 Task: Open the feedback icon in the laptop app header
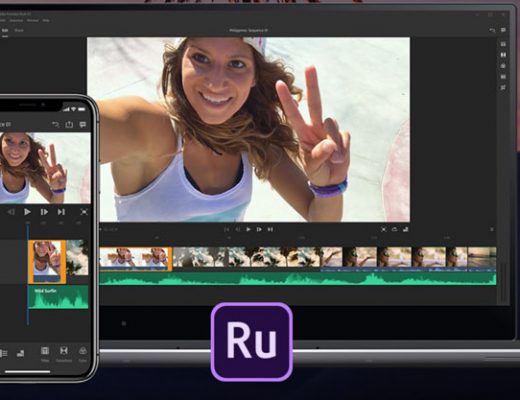[503, 30]
